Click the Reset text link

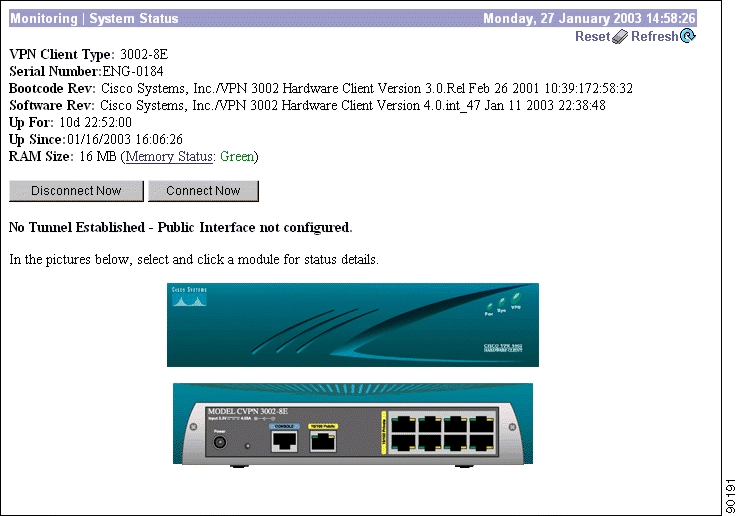(x=591, y=37)
